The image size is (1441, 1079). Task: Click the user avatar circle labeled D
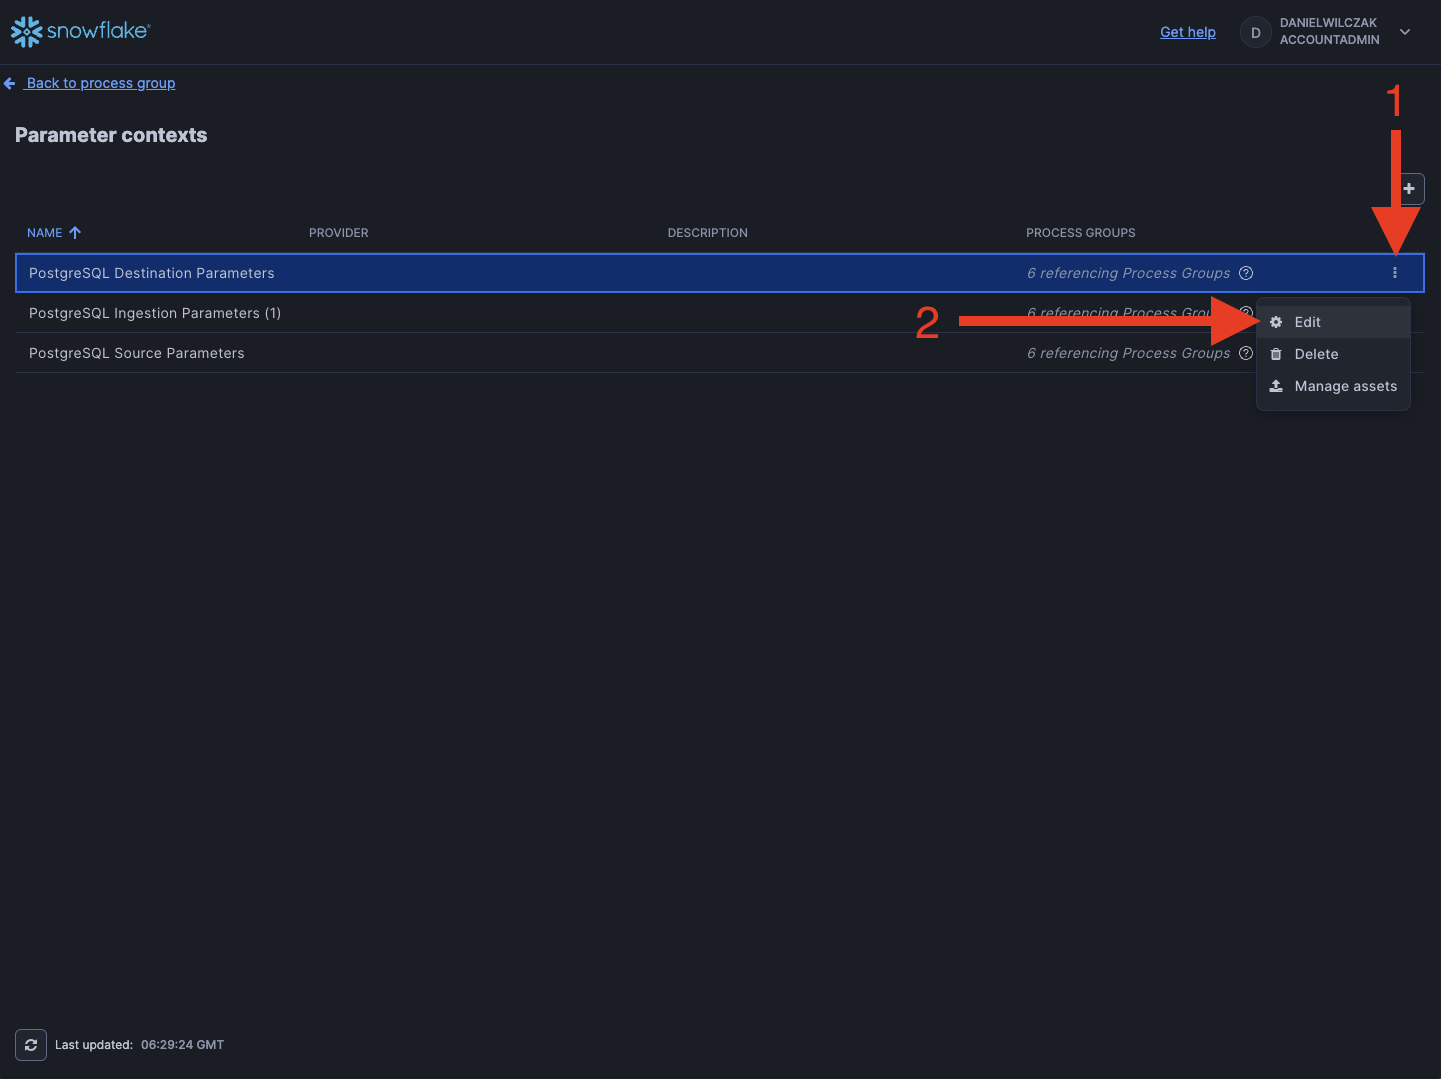tap(1256, 32)
